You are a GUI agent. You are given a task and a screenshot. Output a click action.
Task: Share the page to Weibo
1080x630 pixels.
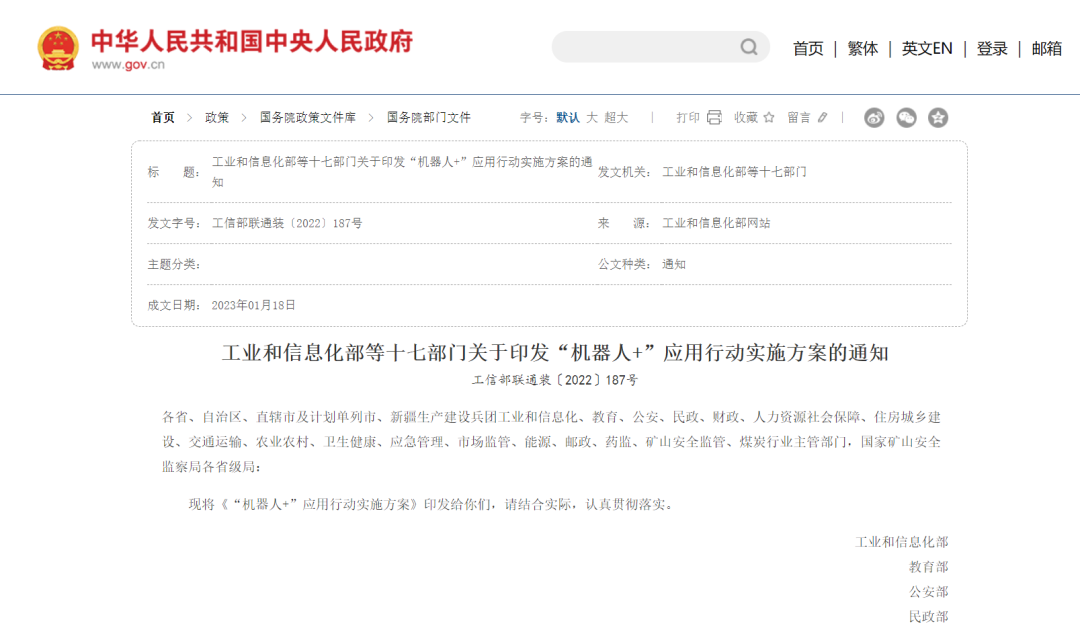coord(874,118)
